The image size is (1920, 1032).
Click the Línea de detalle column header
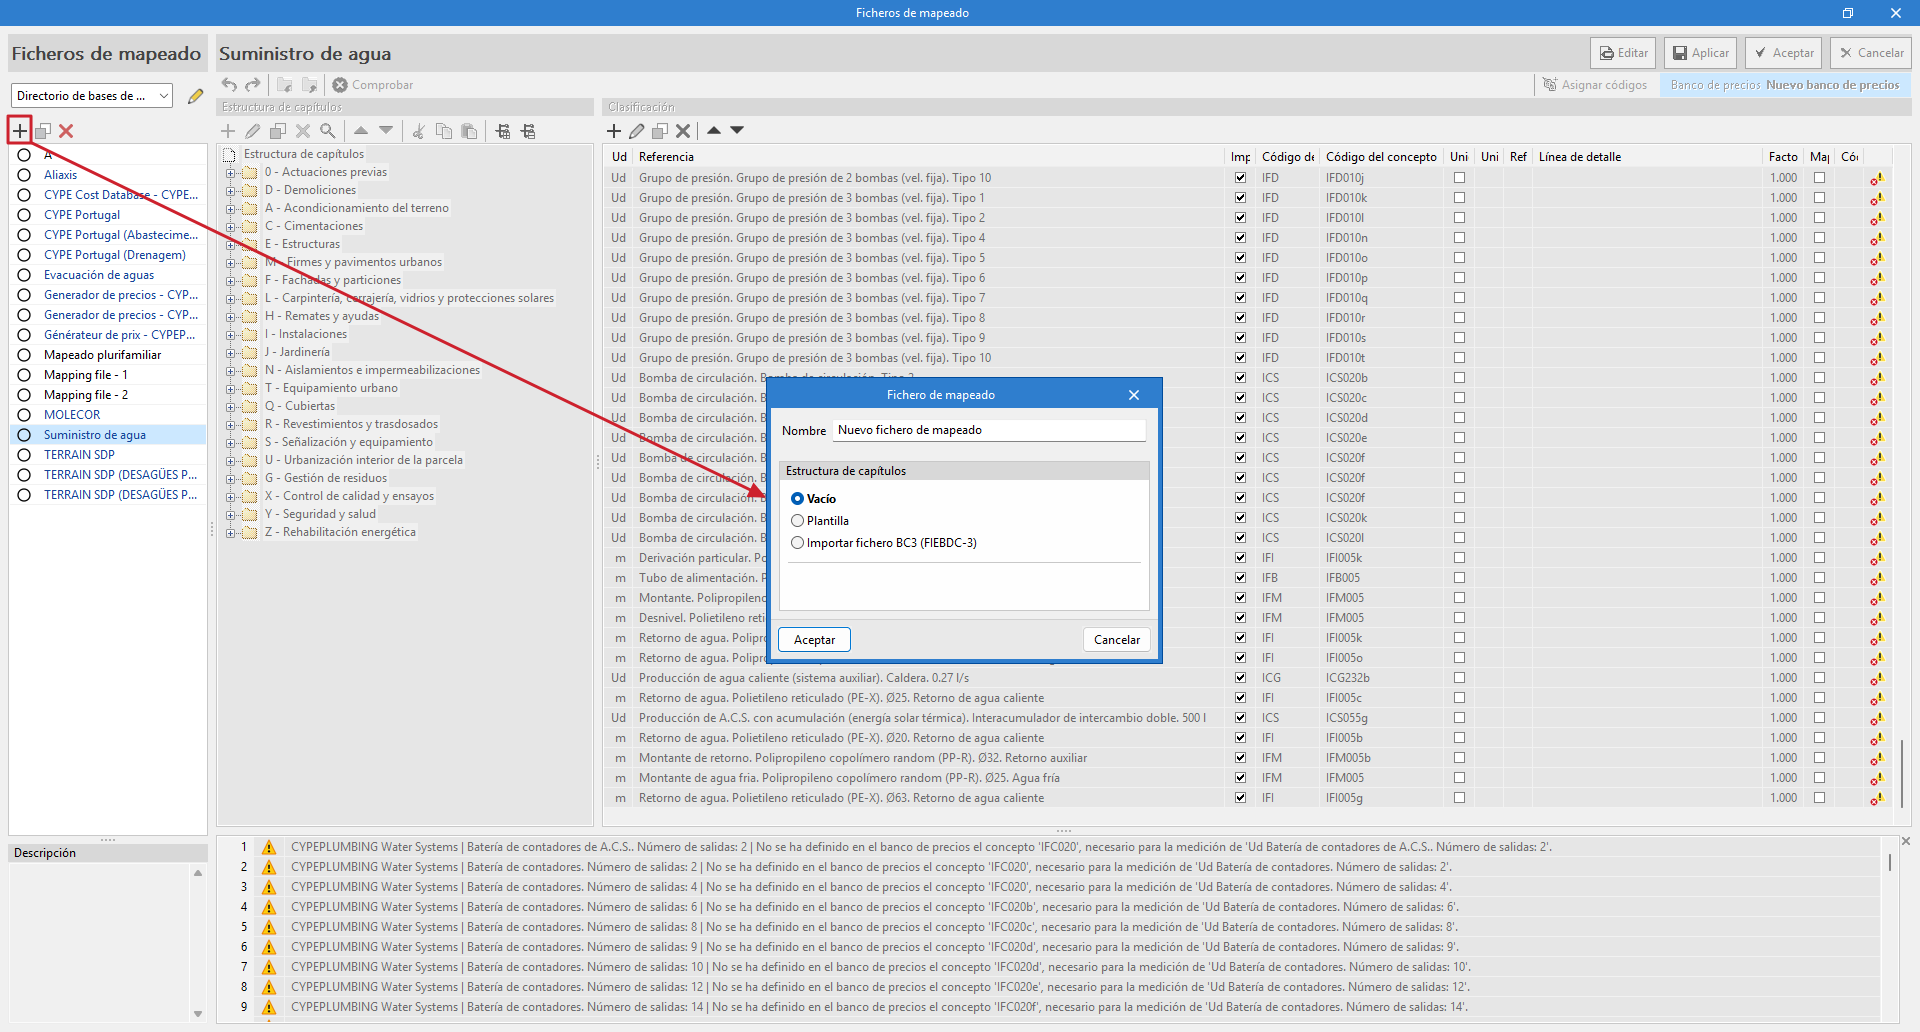tap(1648, 157)
